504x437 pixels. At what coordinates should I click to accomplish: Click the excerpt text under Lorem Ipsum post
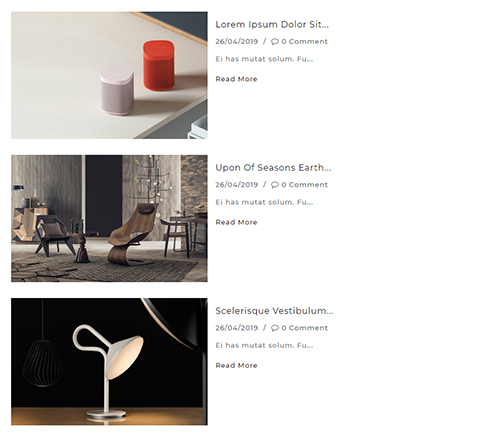(264, 59)
